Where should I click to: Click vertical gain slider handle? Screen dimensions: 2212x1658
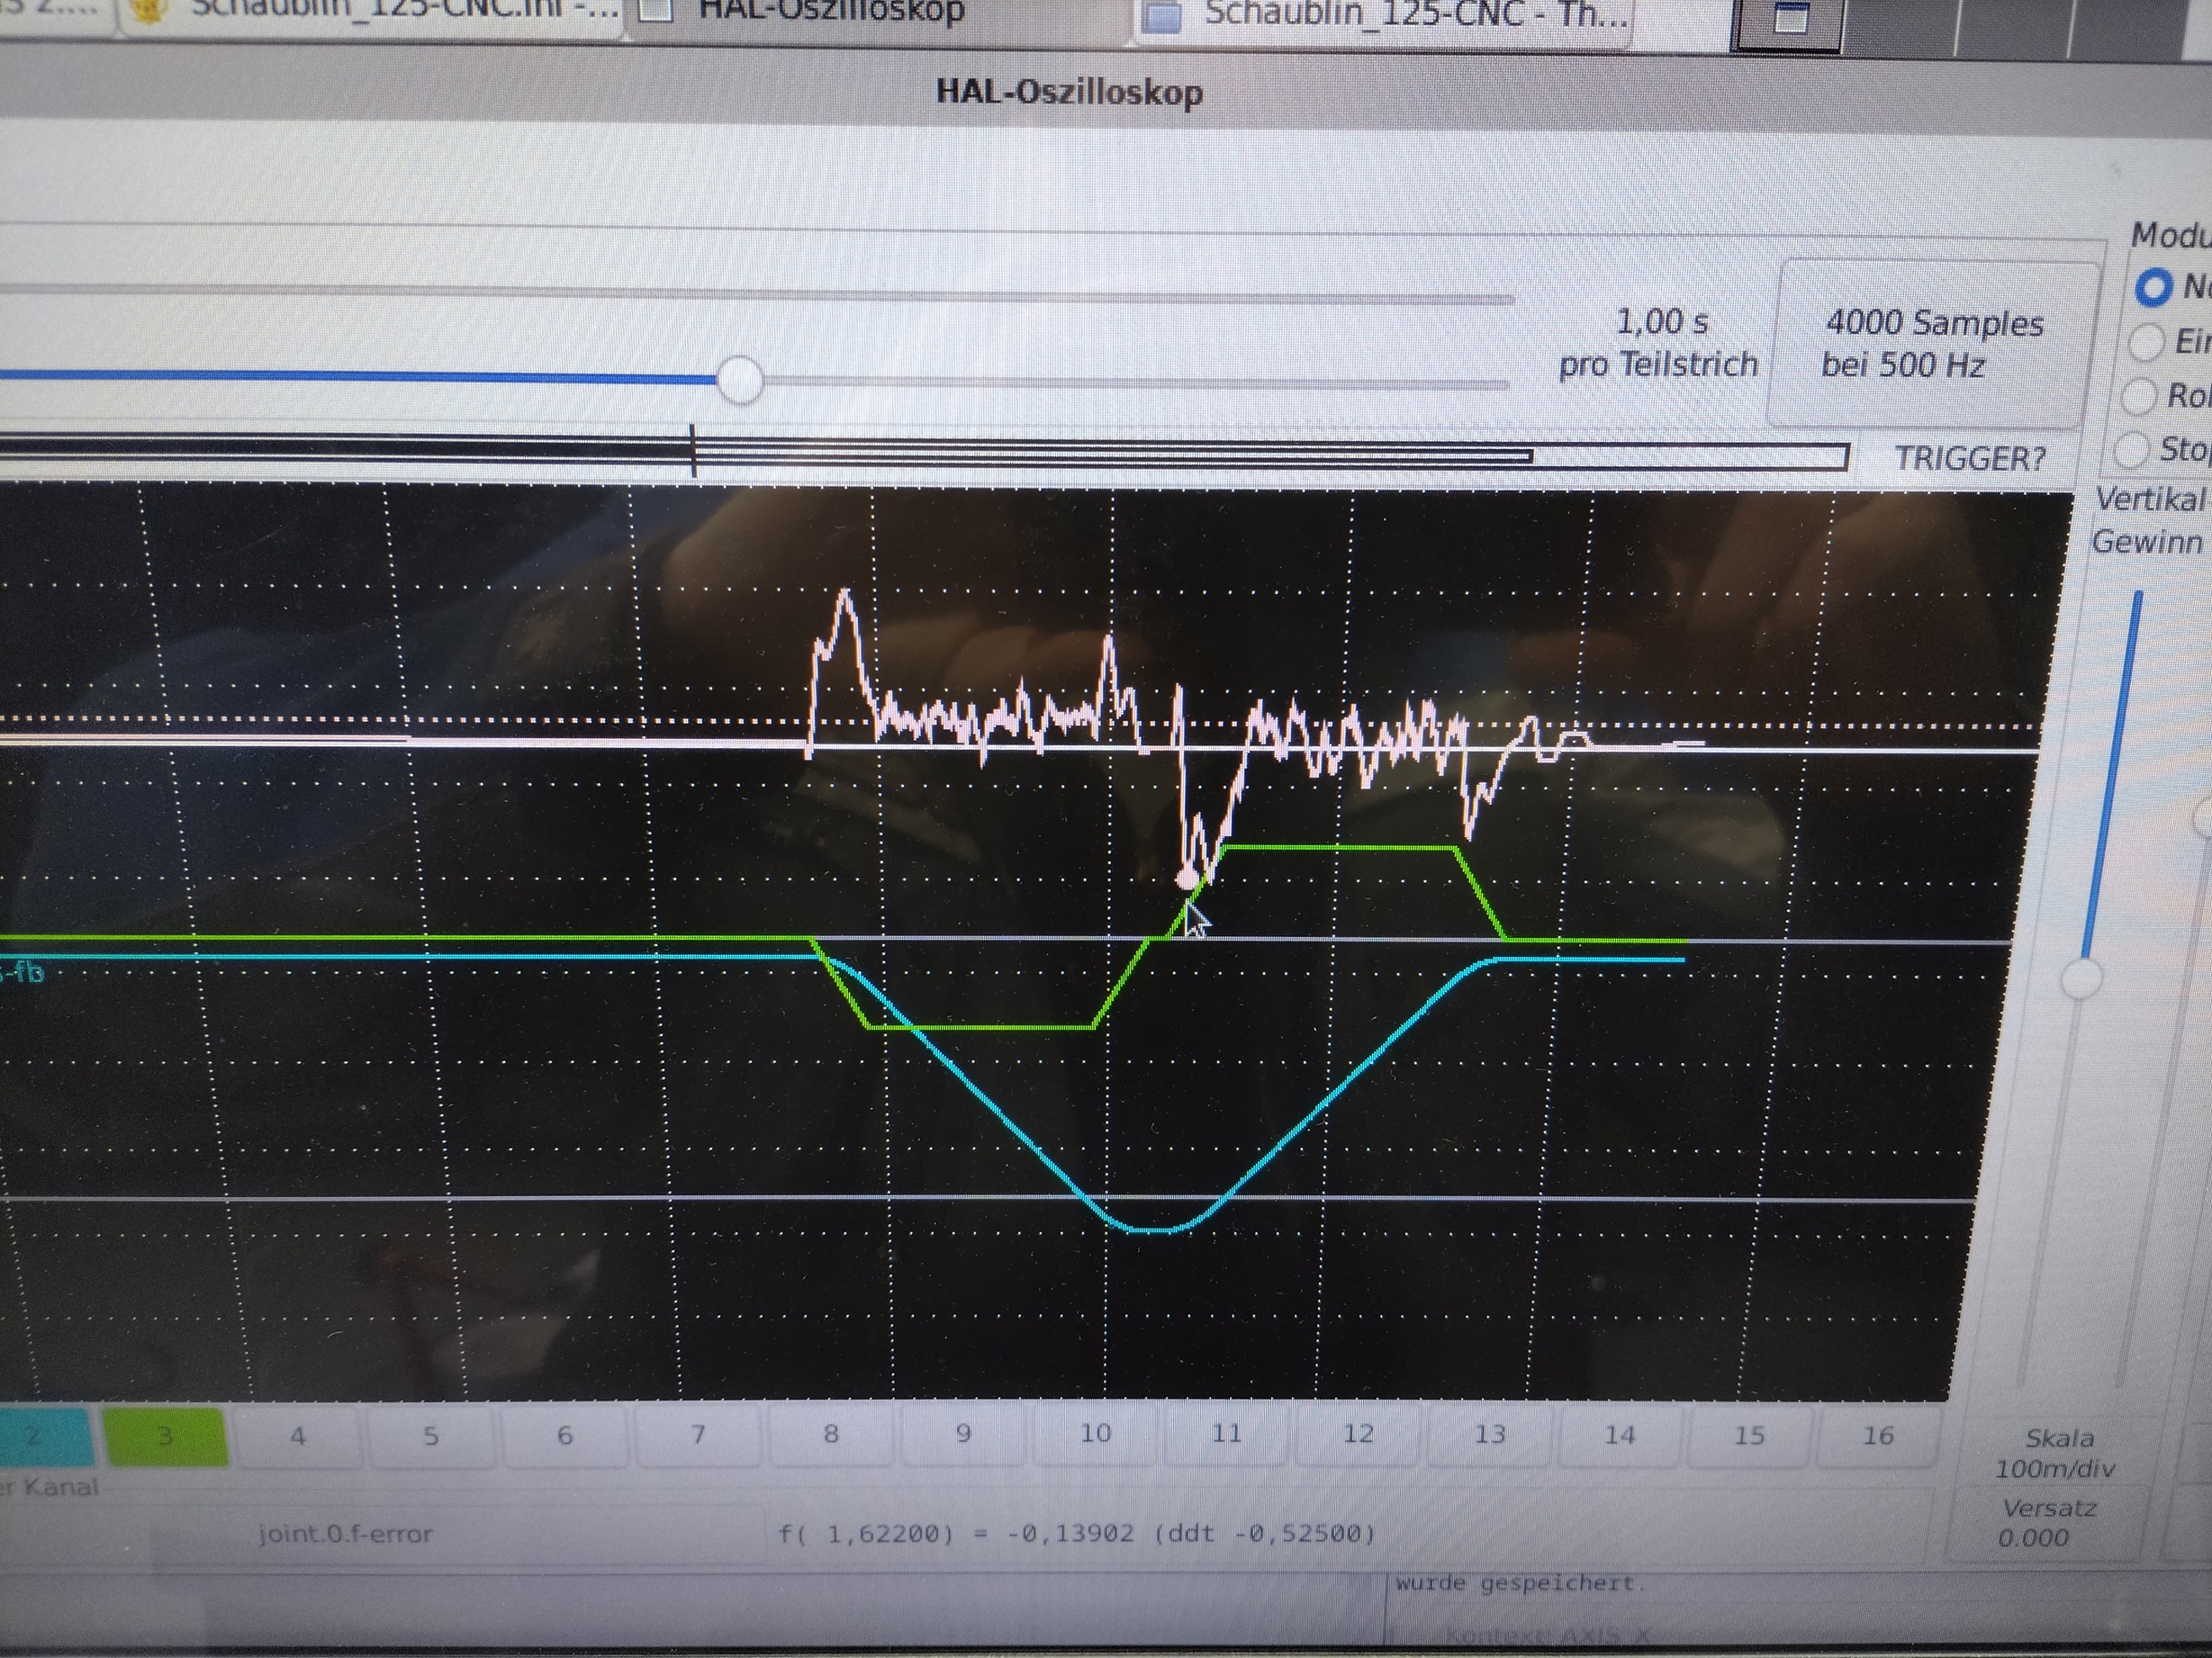(x=2083, y=978)
